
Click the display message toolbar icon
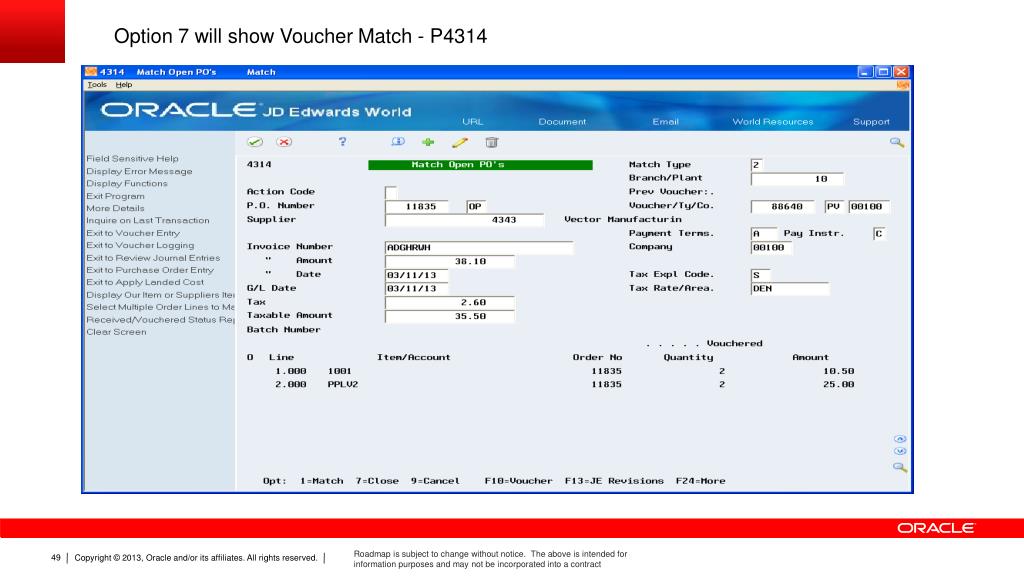[398, 142]
